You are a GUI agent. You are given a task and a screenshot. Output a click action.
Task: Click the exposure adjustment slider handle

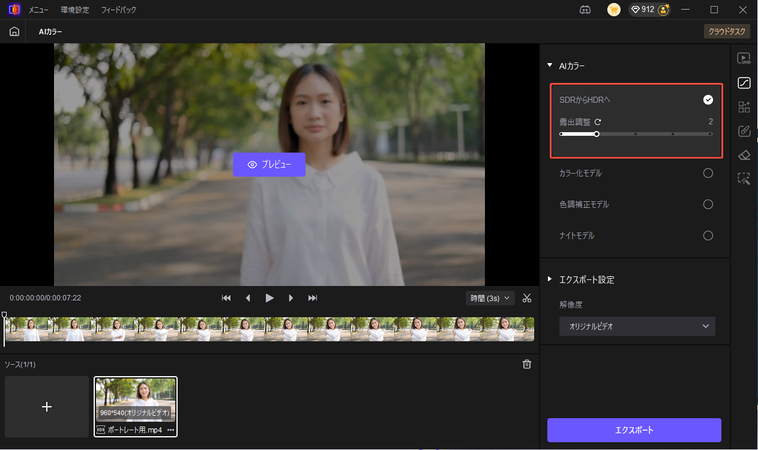597,133
